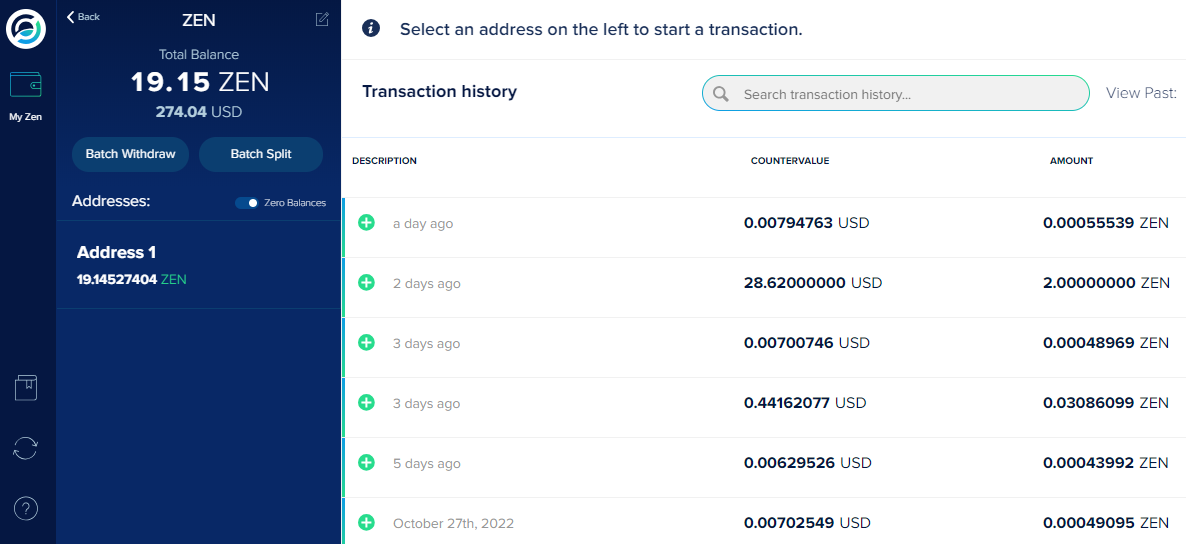Go Back using the chevron link
1186x544 pixels.
coord(83,17)
